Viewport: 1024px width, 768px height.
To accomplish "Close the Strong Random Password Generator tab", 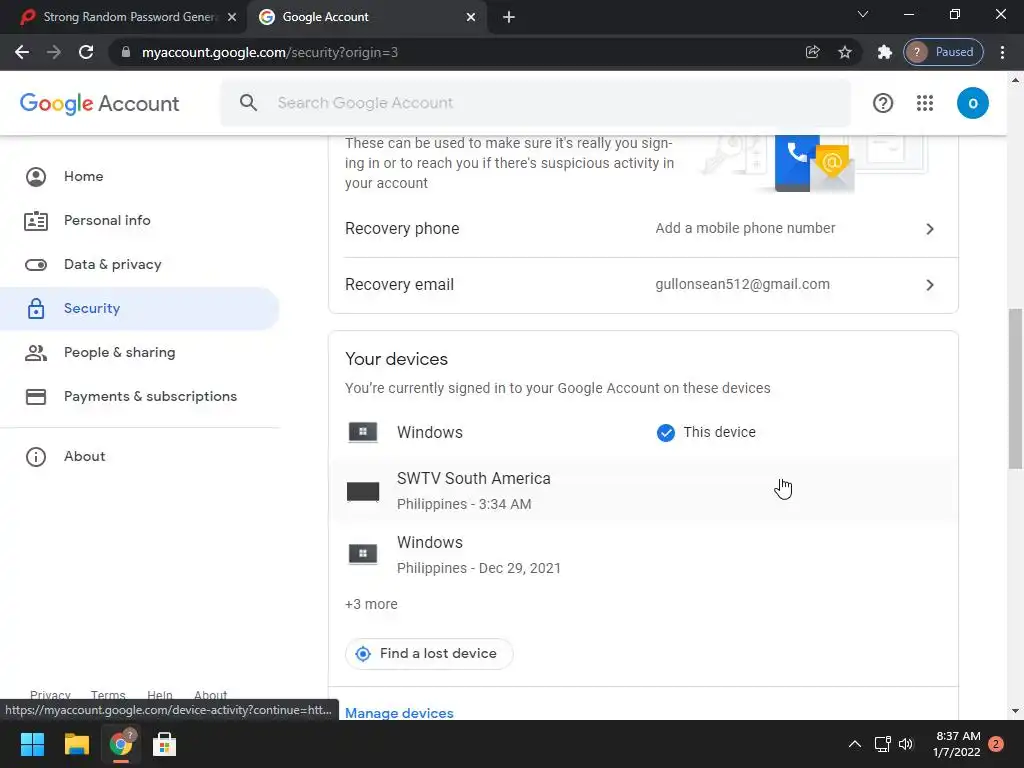I will tap(232, 17).
